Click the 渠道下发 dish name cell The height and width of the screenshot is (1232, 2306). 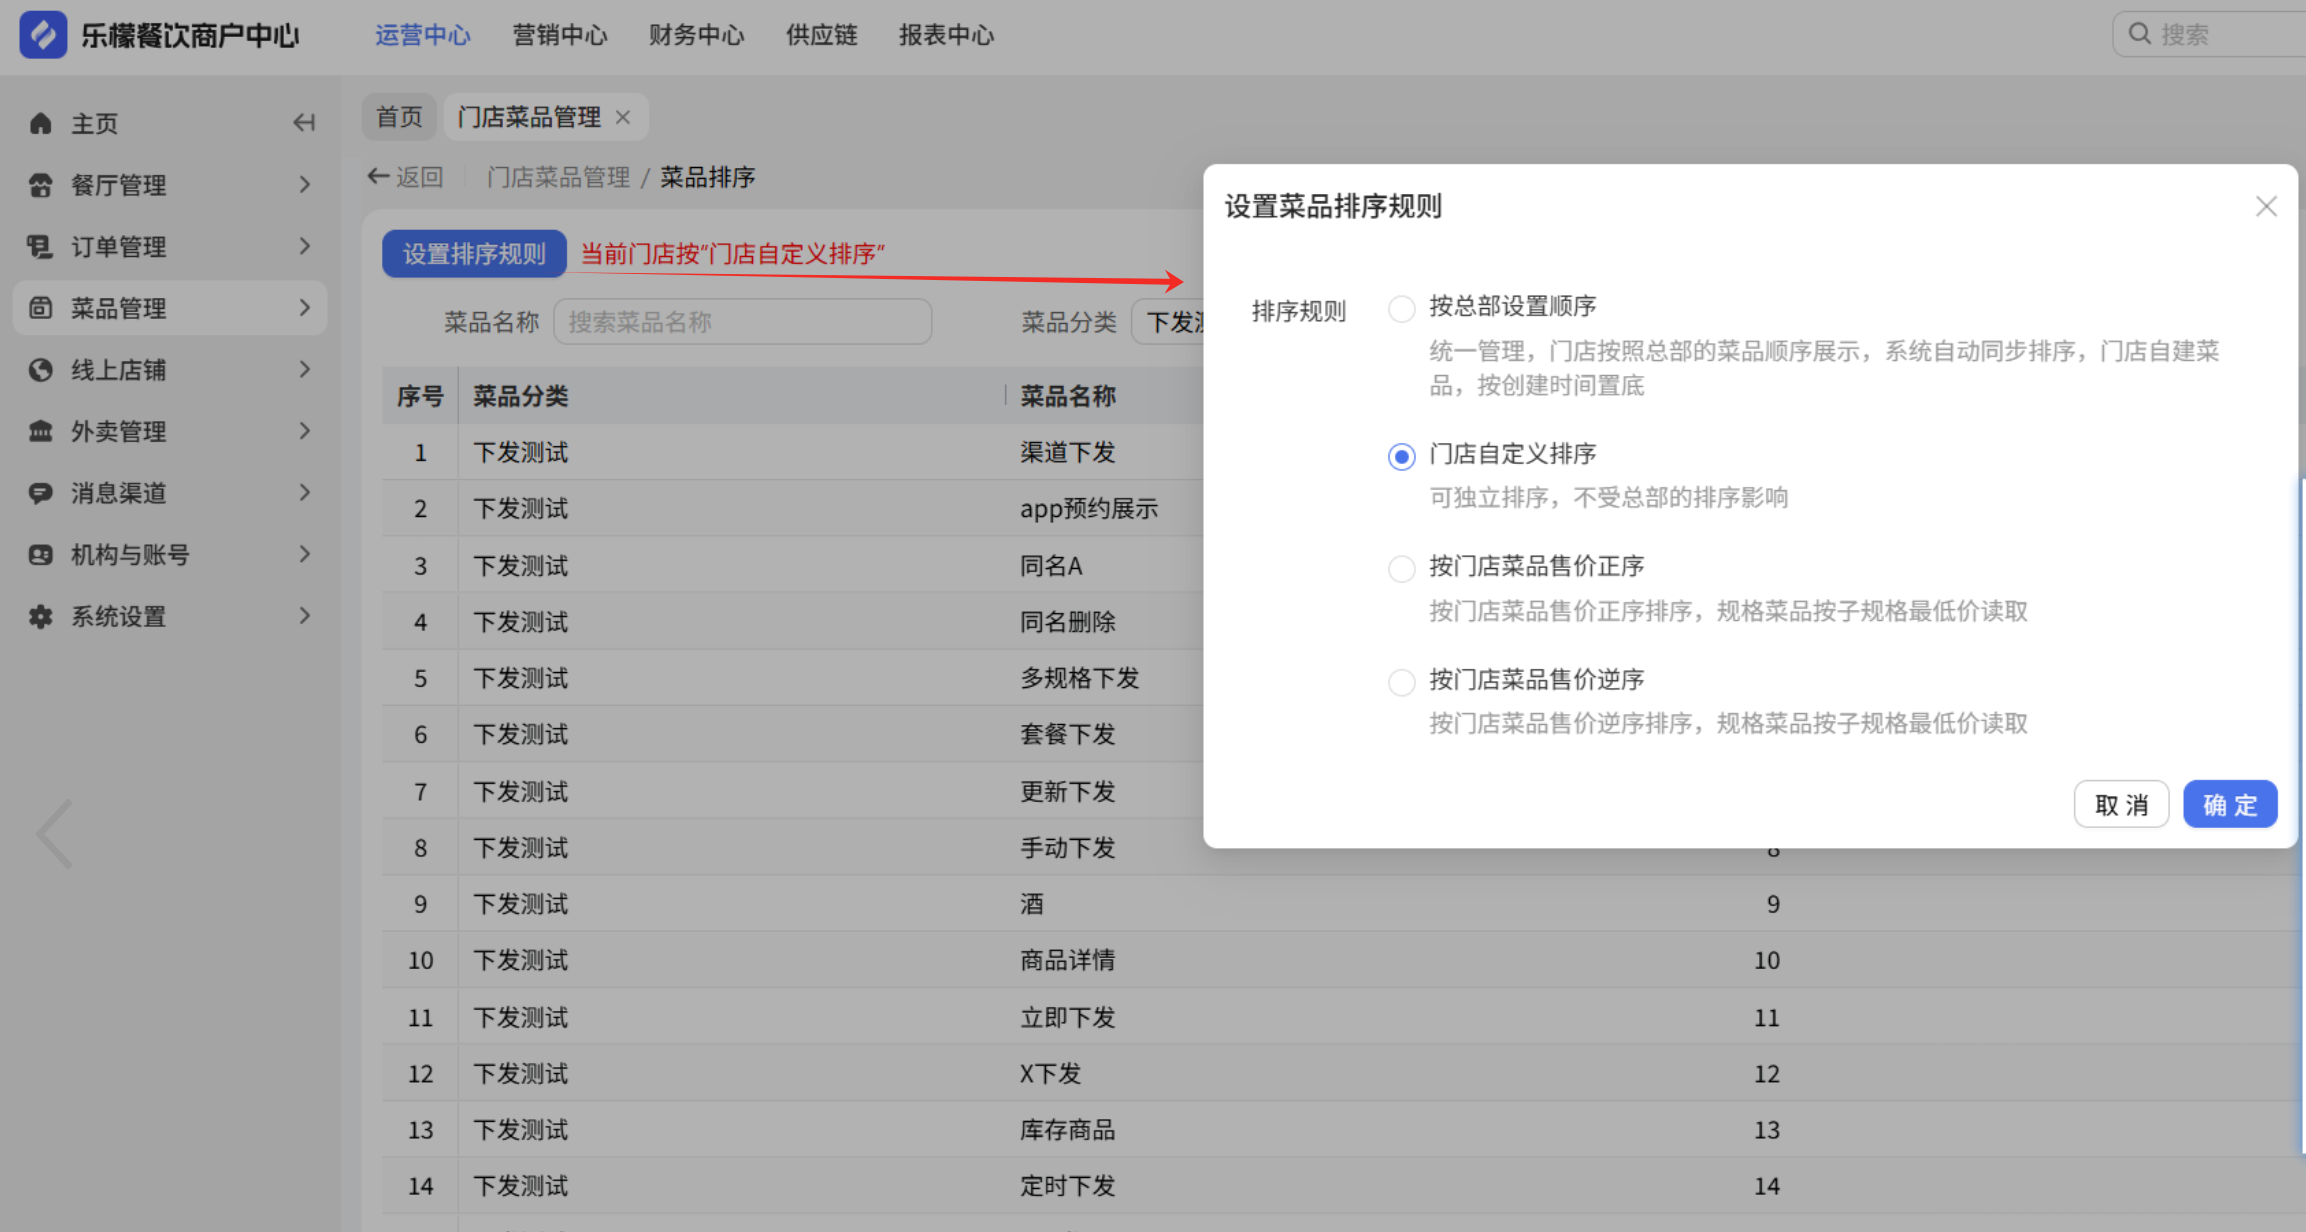pyautogui.click(x=1067, y=452)
